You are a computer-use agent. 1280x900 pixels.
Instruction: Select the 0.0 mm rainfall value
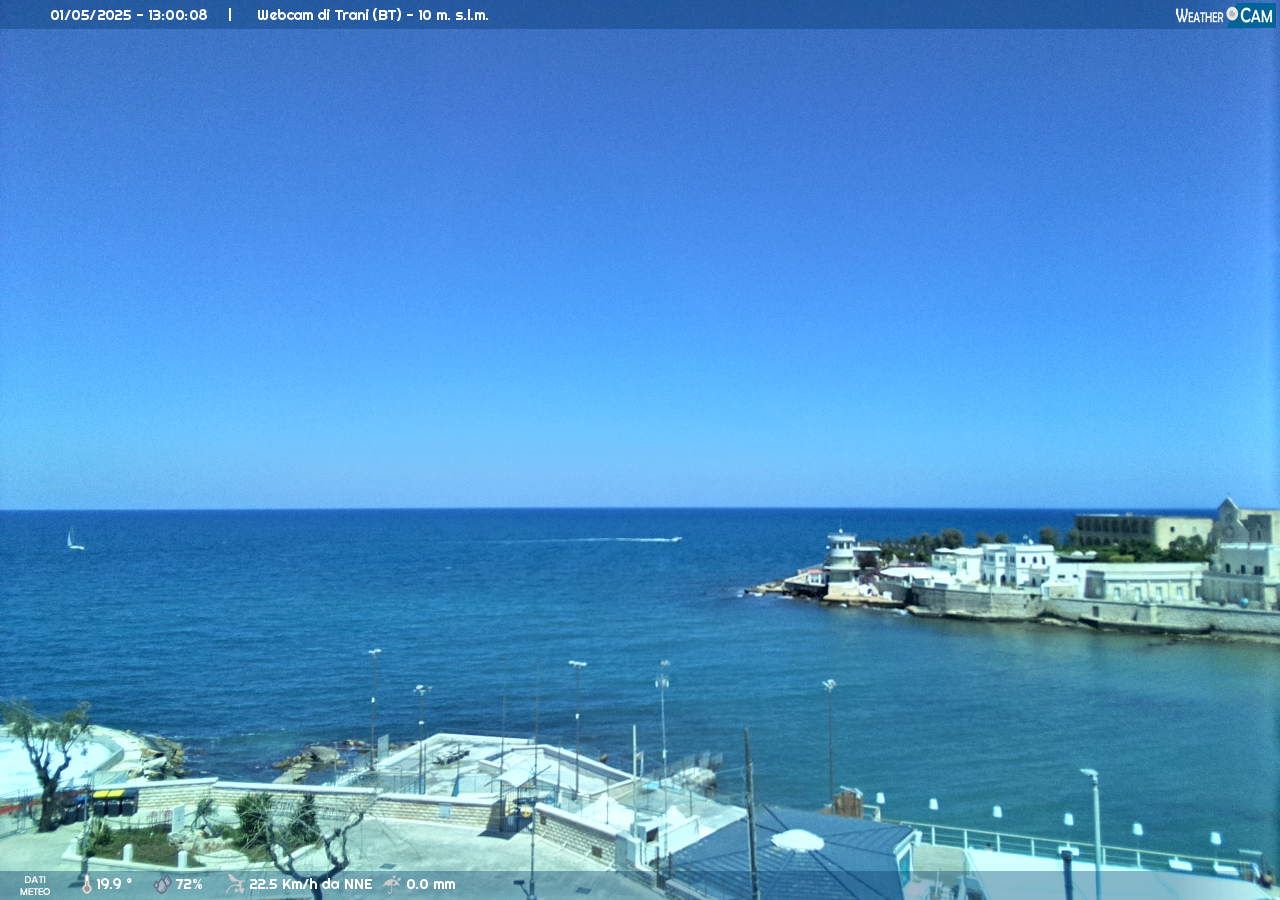pos(431,884)
